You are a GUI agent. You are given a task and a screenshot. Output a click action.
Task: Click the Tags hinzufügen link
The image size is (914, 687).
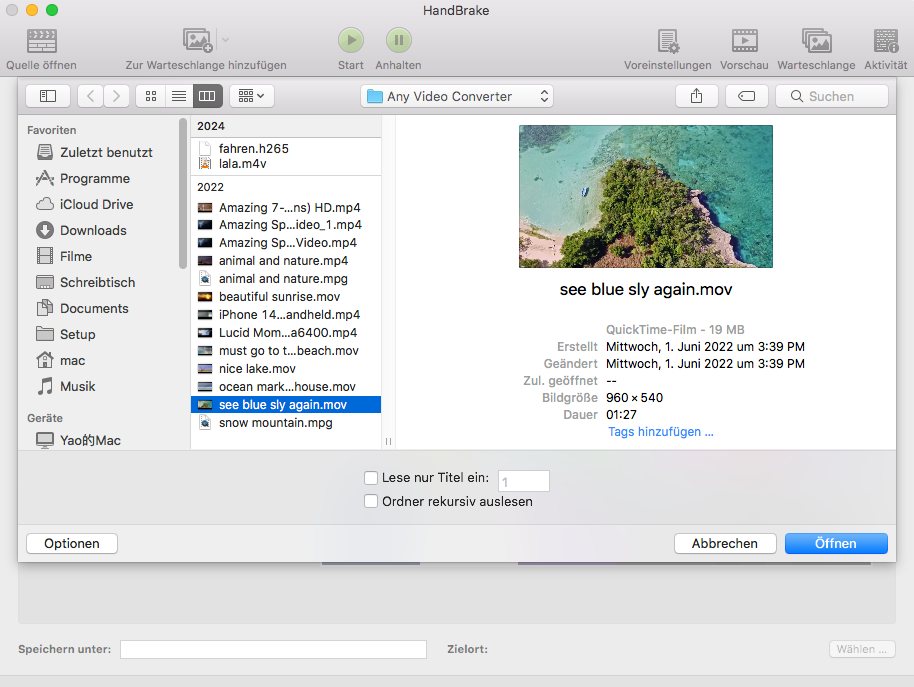(x=660, y=432)
